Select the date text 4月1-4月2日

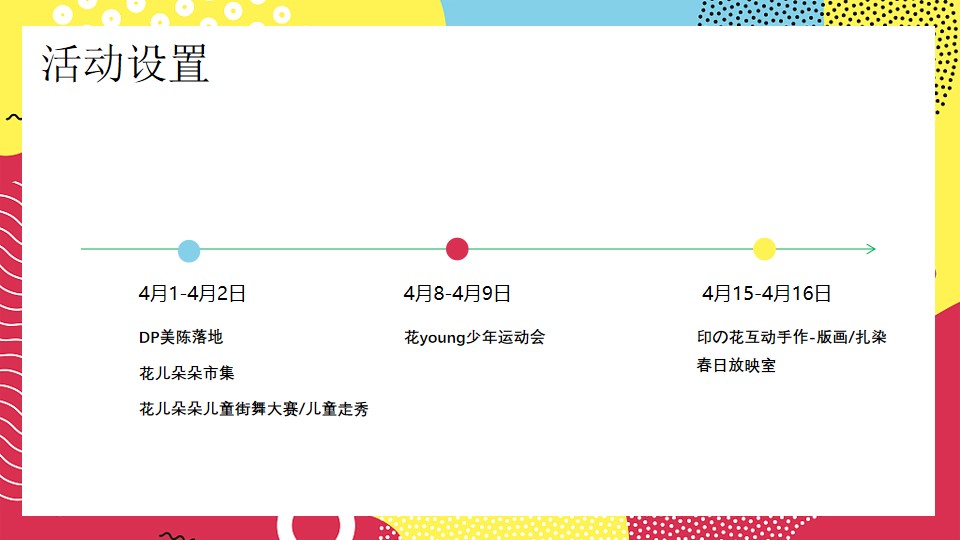(x=192, y=293)
